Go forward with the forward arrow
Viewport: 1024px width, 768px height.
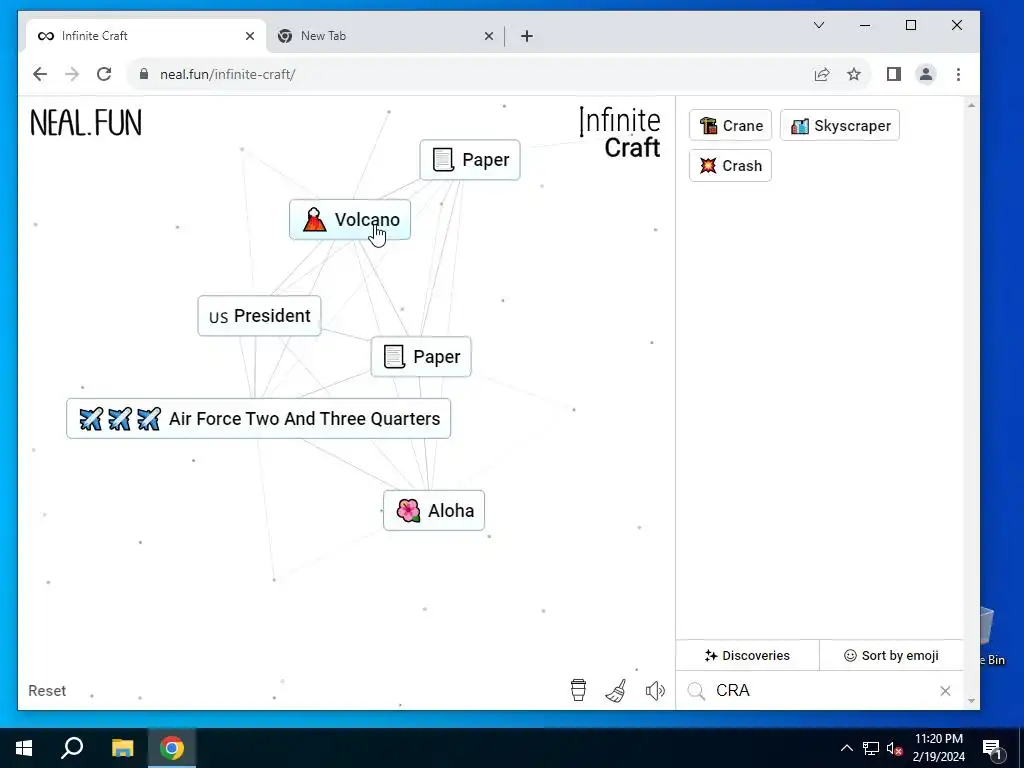tap(72, 74)
